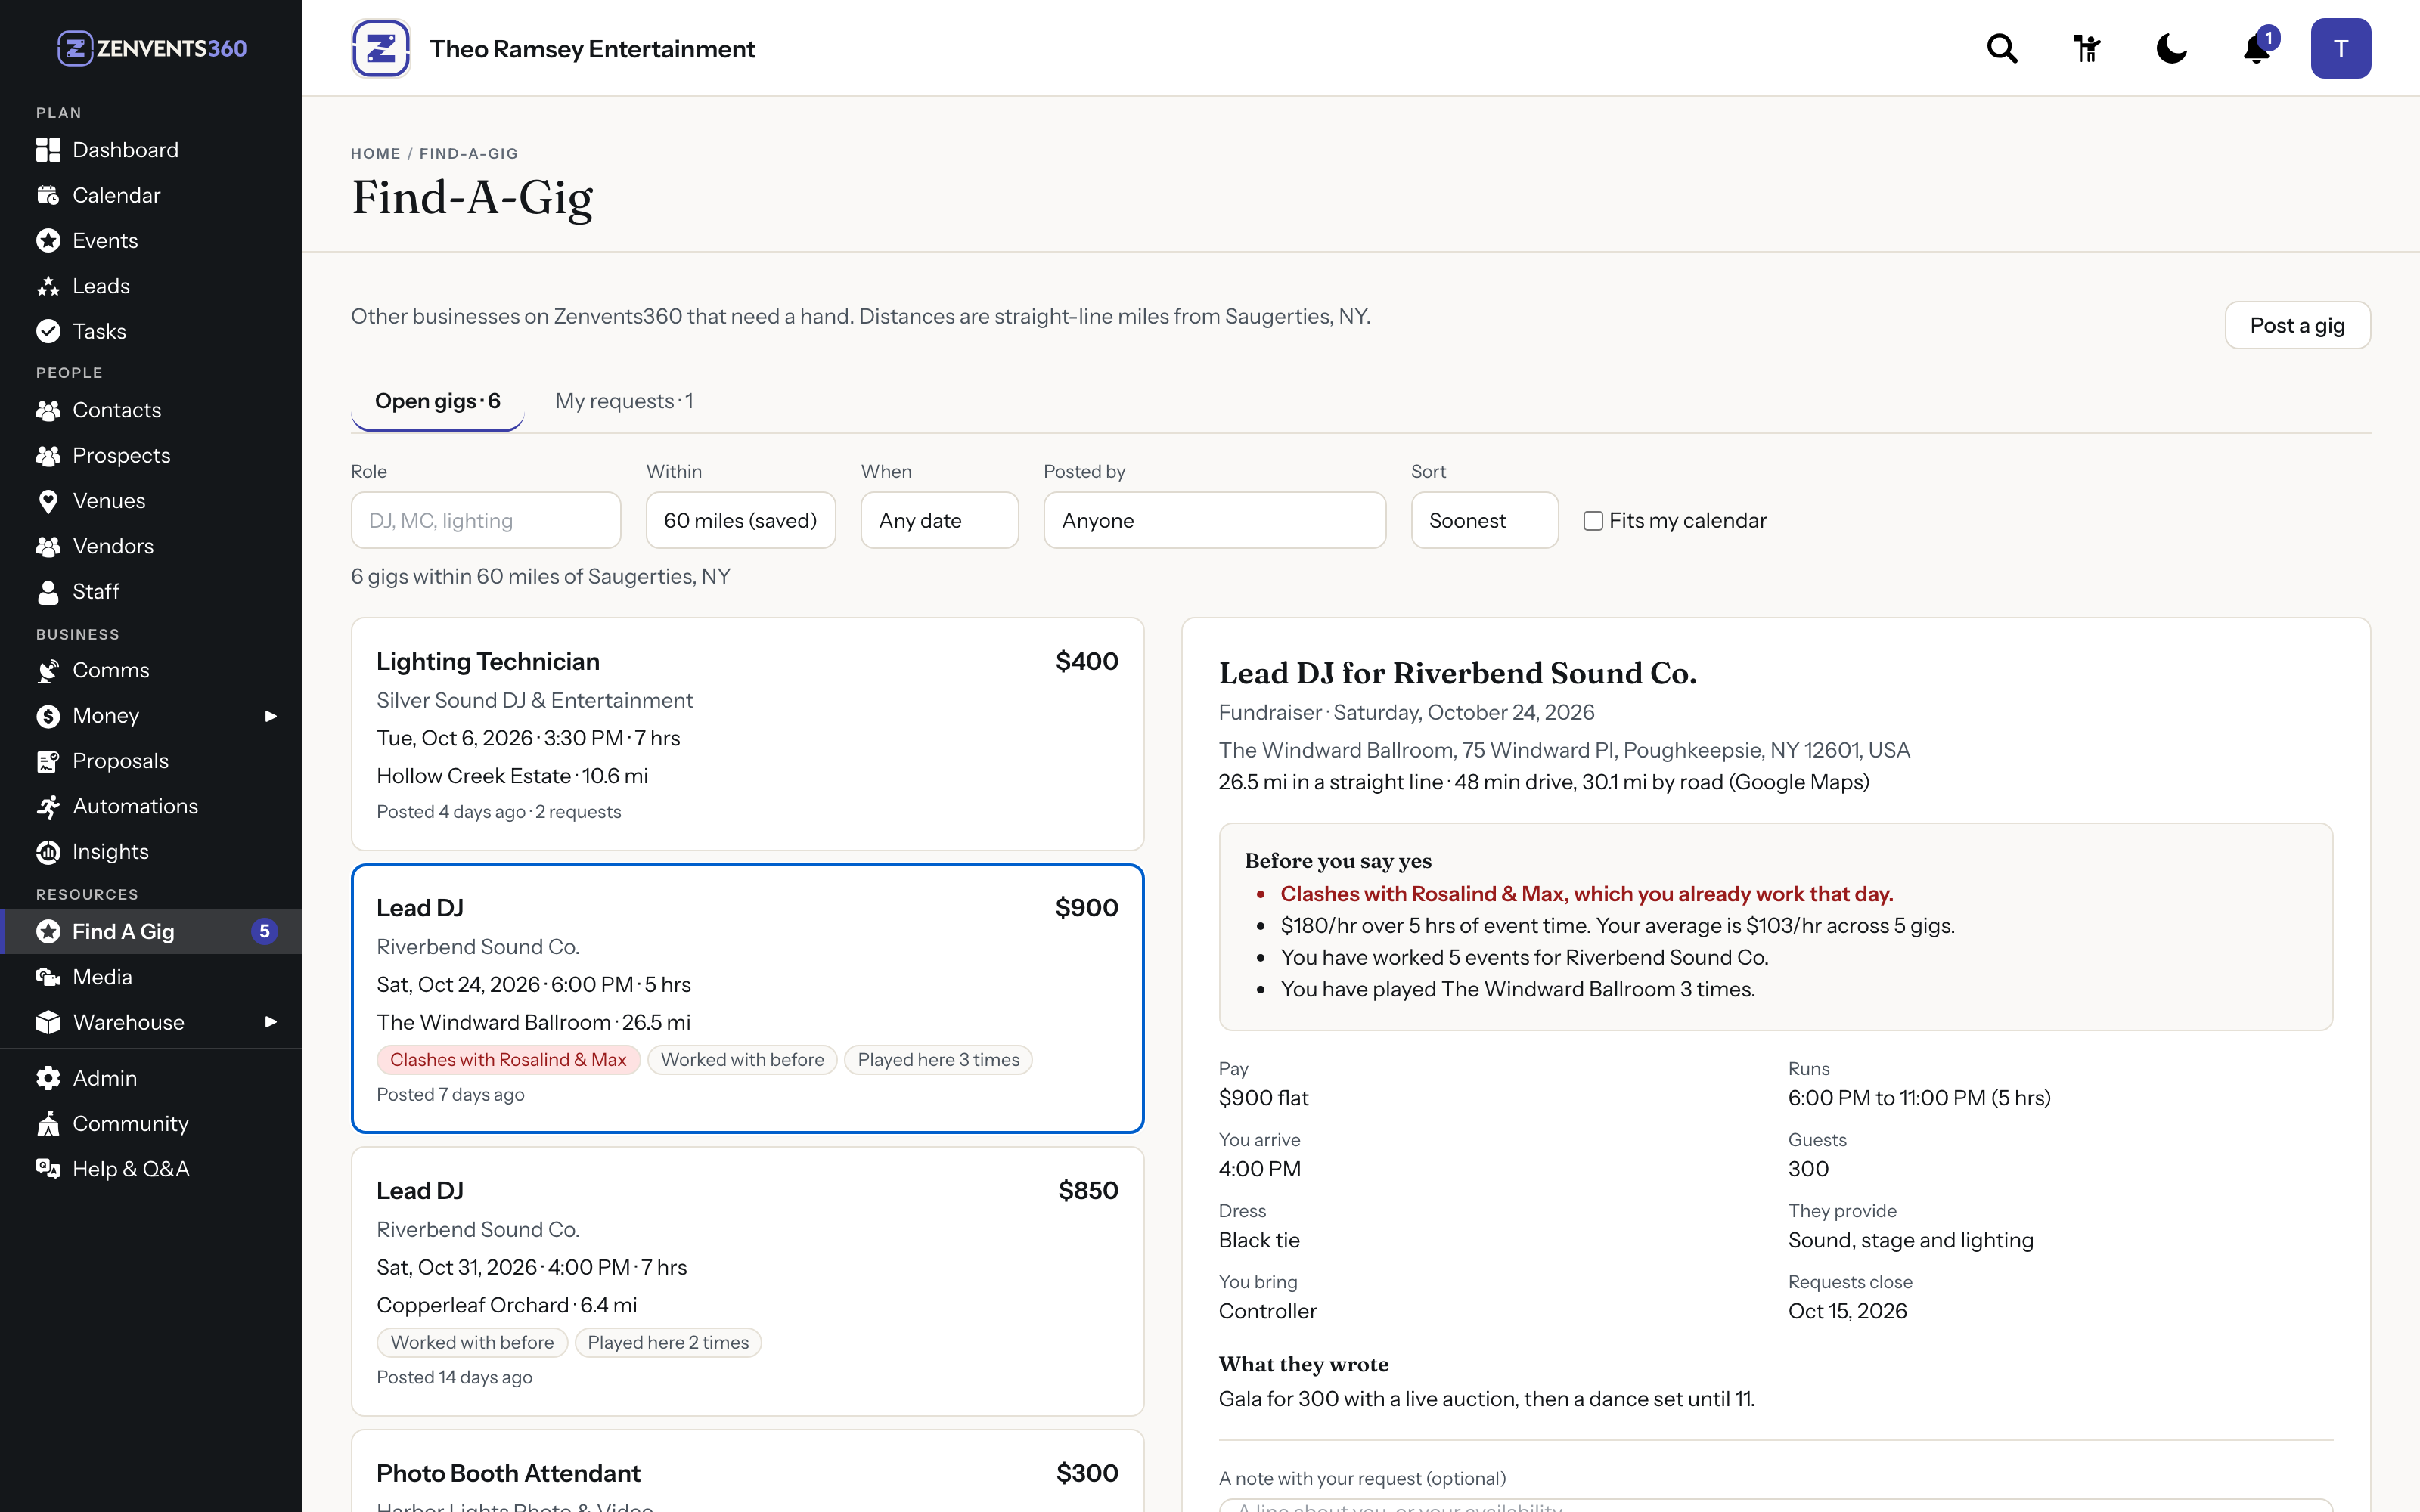Open Proposals in sidebar
Screen dimensions: 2420x1512
tap(151, 761)
